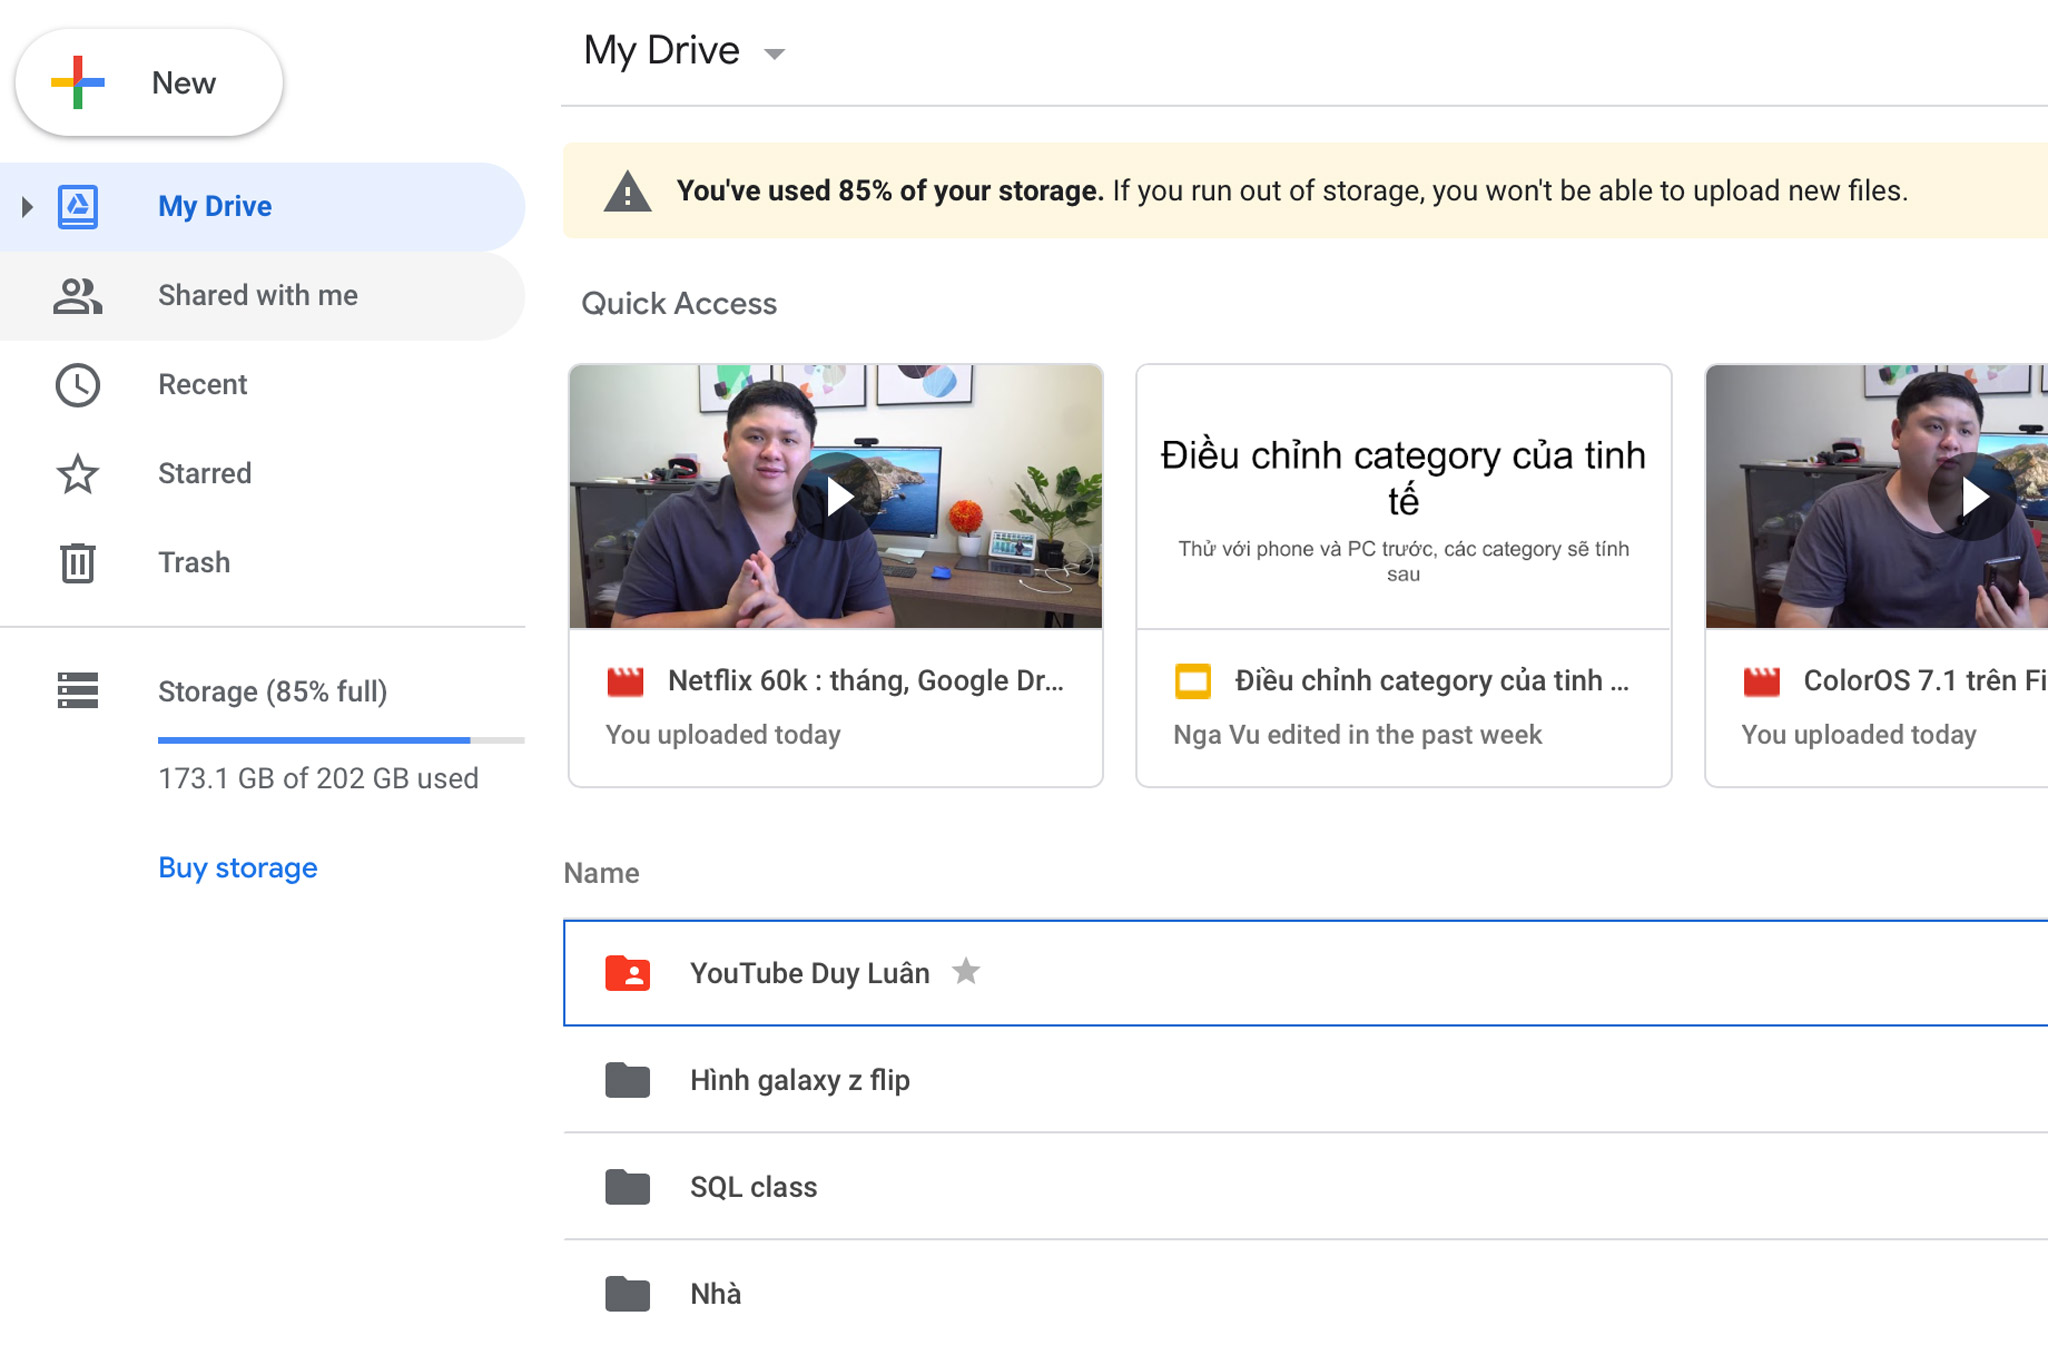Viewport: 2048px width, 1345px height.
Task: Click the Nhà folder icon
Action: pyautogui.click(x=627, y=1294)
